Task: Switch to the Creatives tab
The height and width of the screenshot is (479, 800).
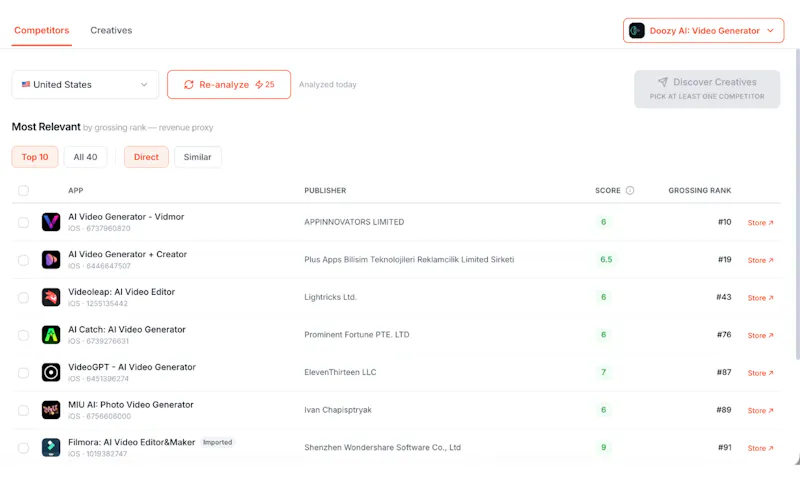Action: click(x=111, y=31)
